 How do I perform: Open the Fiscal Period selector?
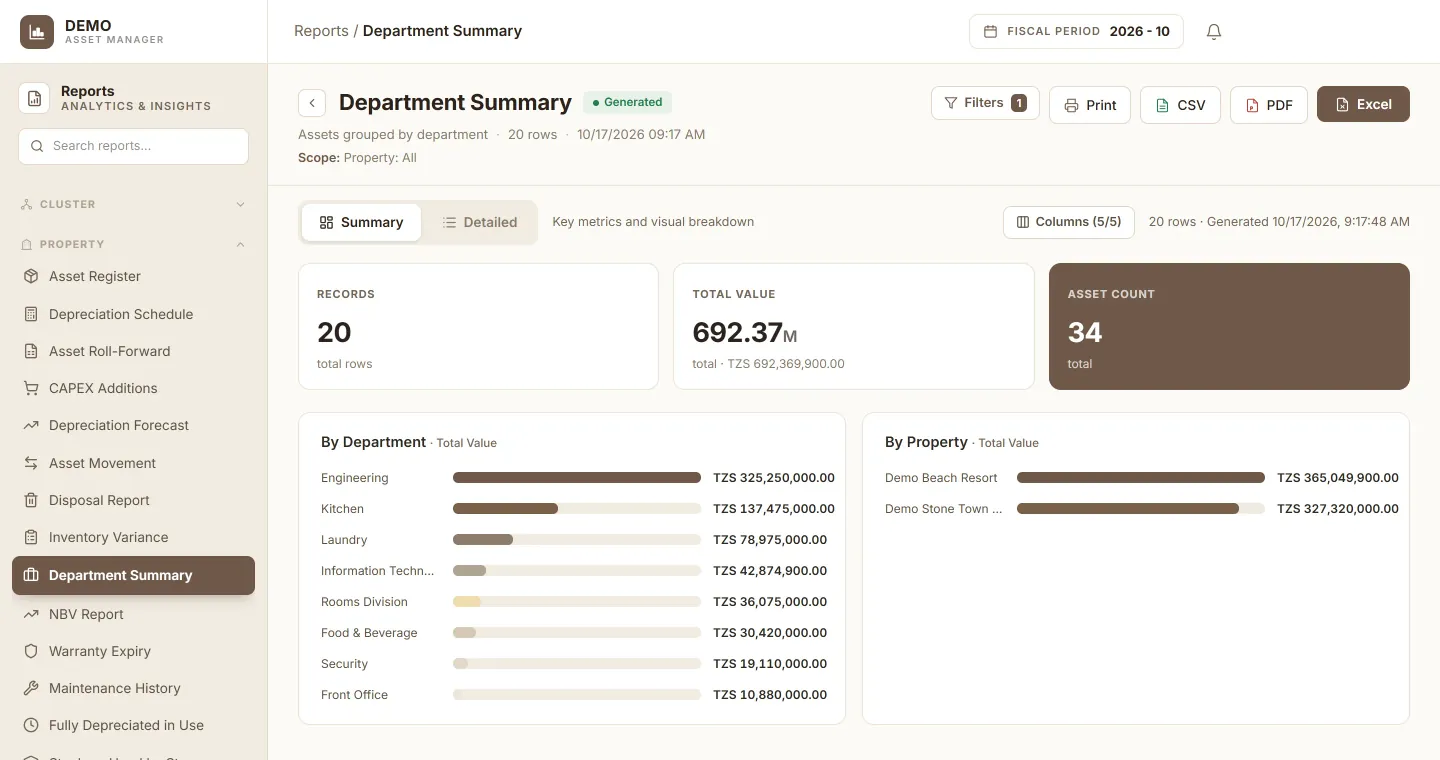pyautogui.click(x=1076, y=32)
